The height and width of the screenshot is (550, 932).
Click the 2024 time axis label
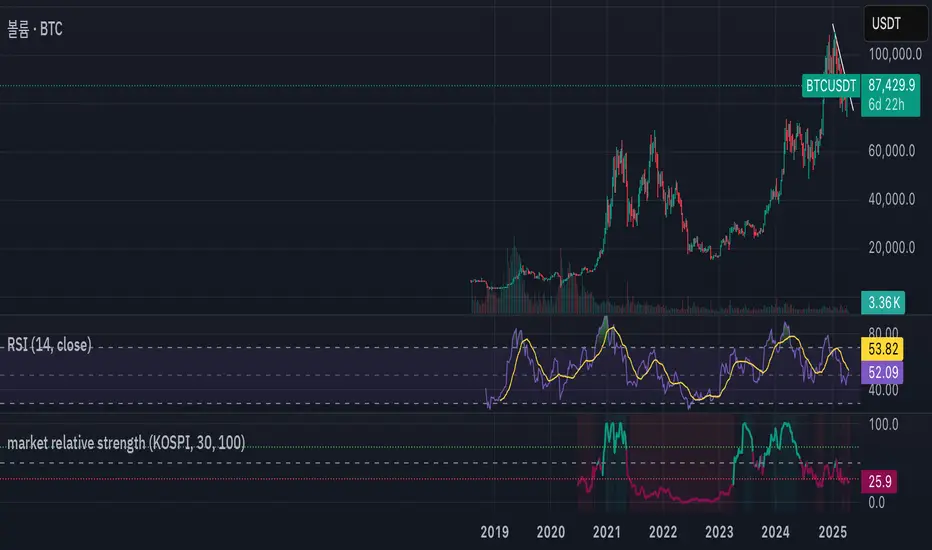(775, 532)
